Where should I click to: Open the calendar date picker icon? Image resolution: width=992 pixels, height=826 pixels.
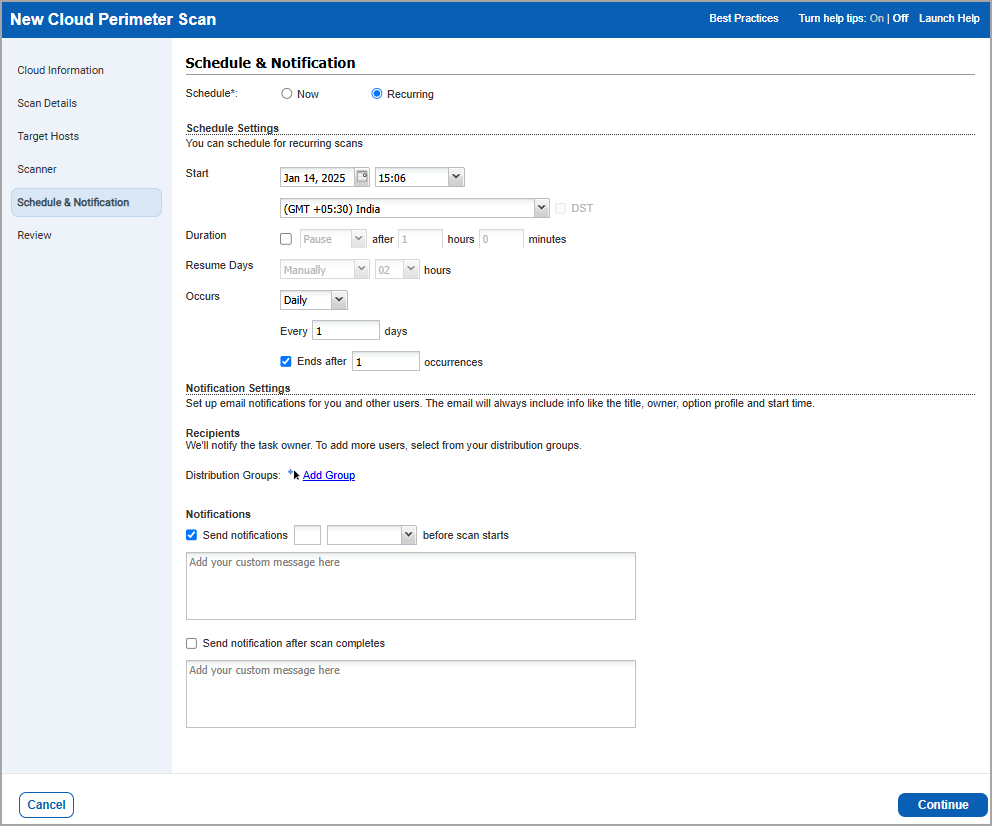(x=363, y=176)
